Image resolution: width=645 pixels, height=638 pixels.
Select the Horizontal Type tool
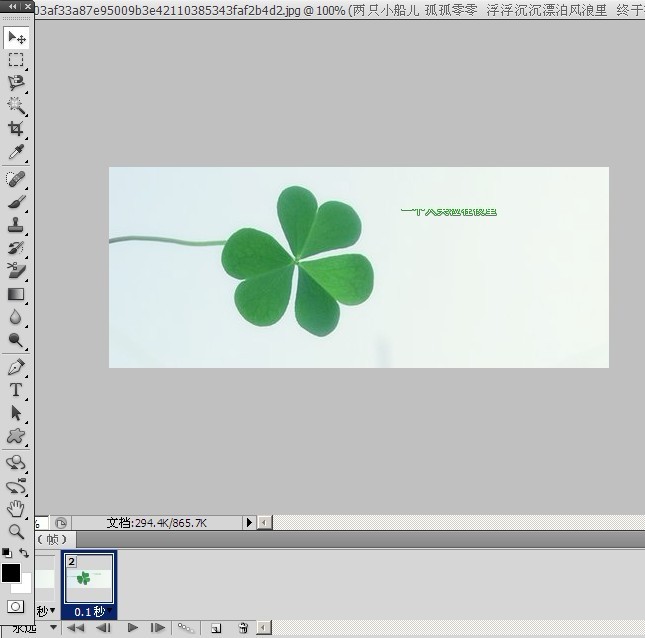[x=16, y=390]
